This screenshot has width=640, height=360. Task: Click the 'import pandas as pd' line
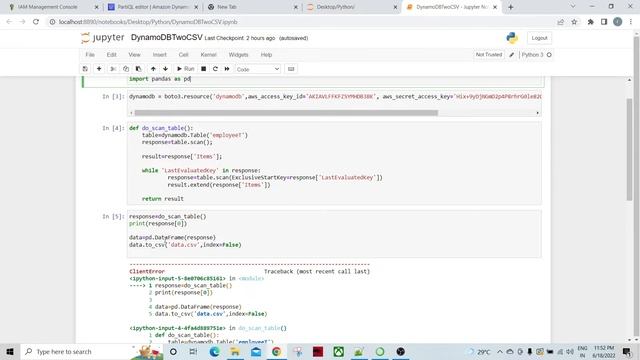point(160,79)
